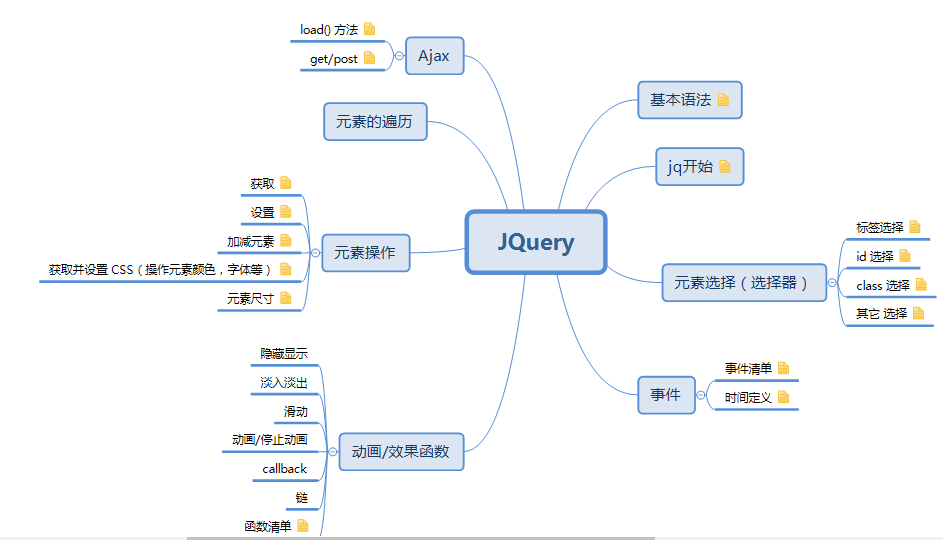Click the 链 subtopic text
The height and width of the screenshot is (540, 943).
301,497
